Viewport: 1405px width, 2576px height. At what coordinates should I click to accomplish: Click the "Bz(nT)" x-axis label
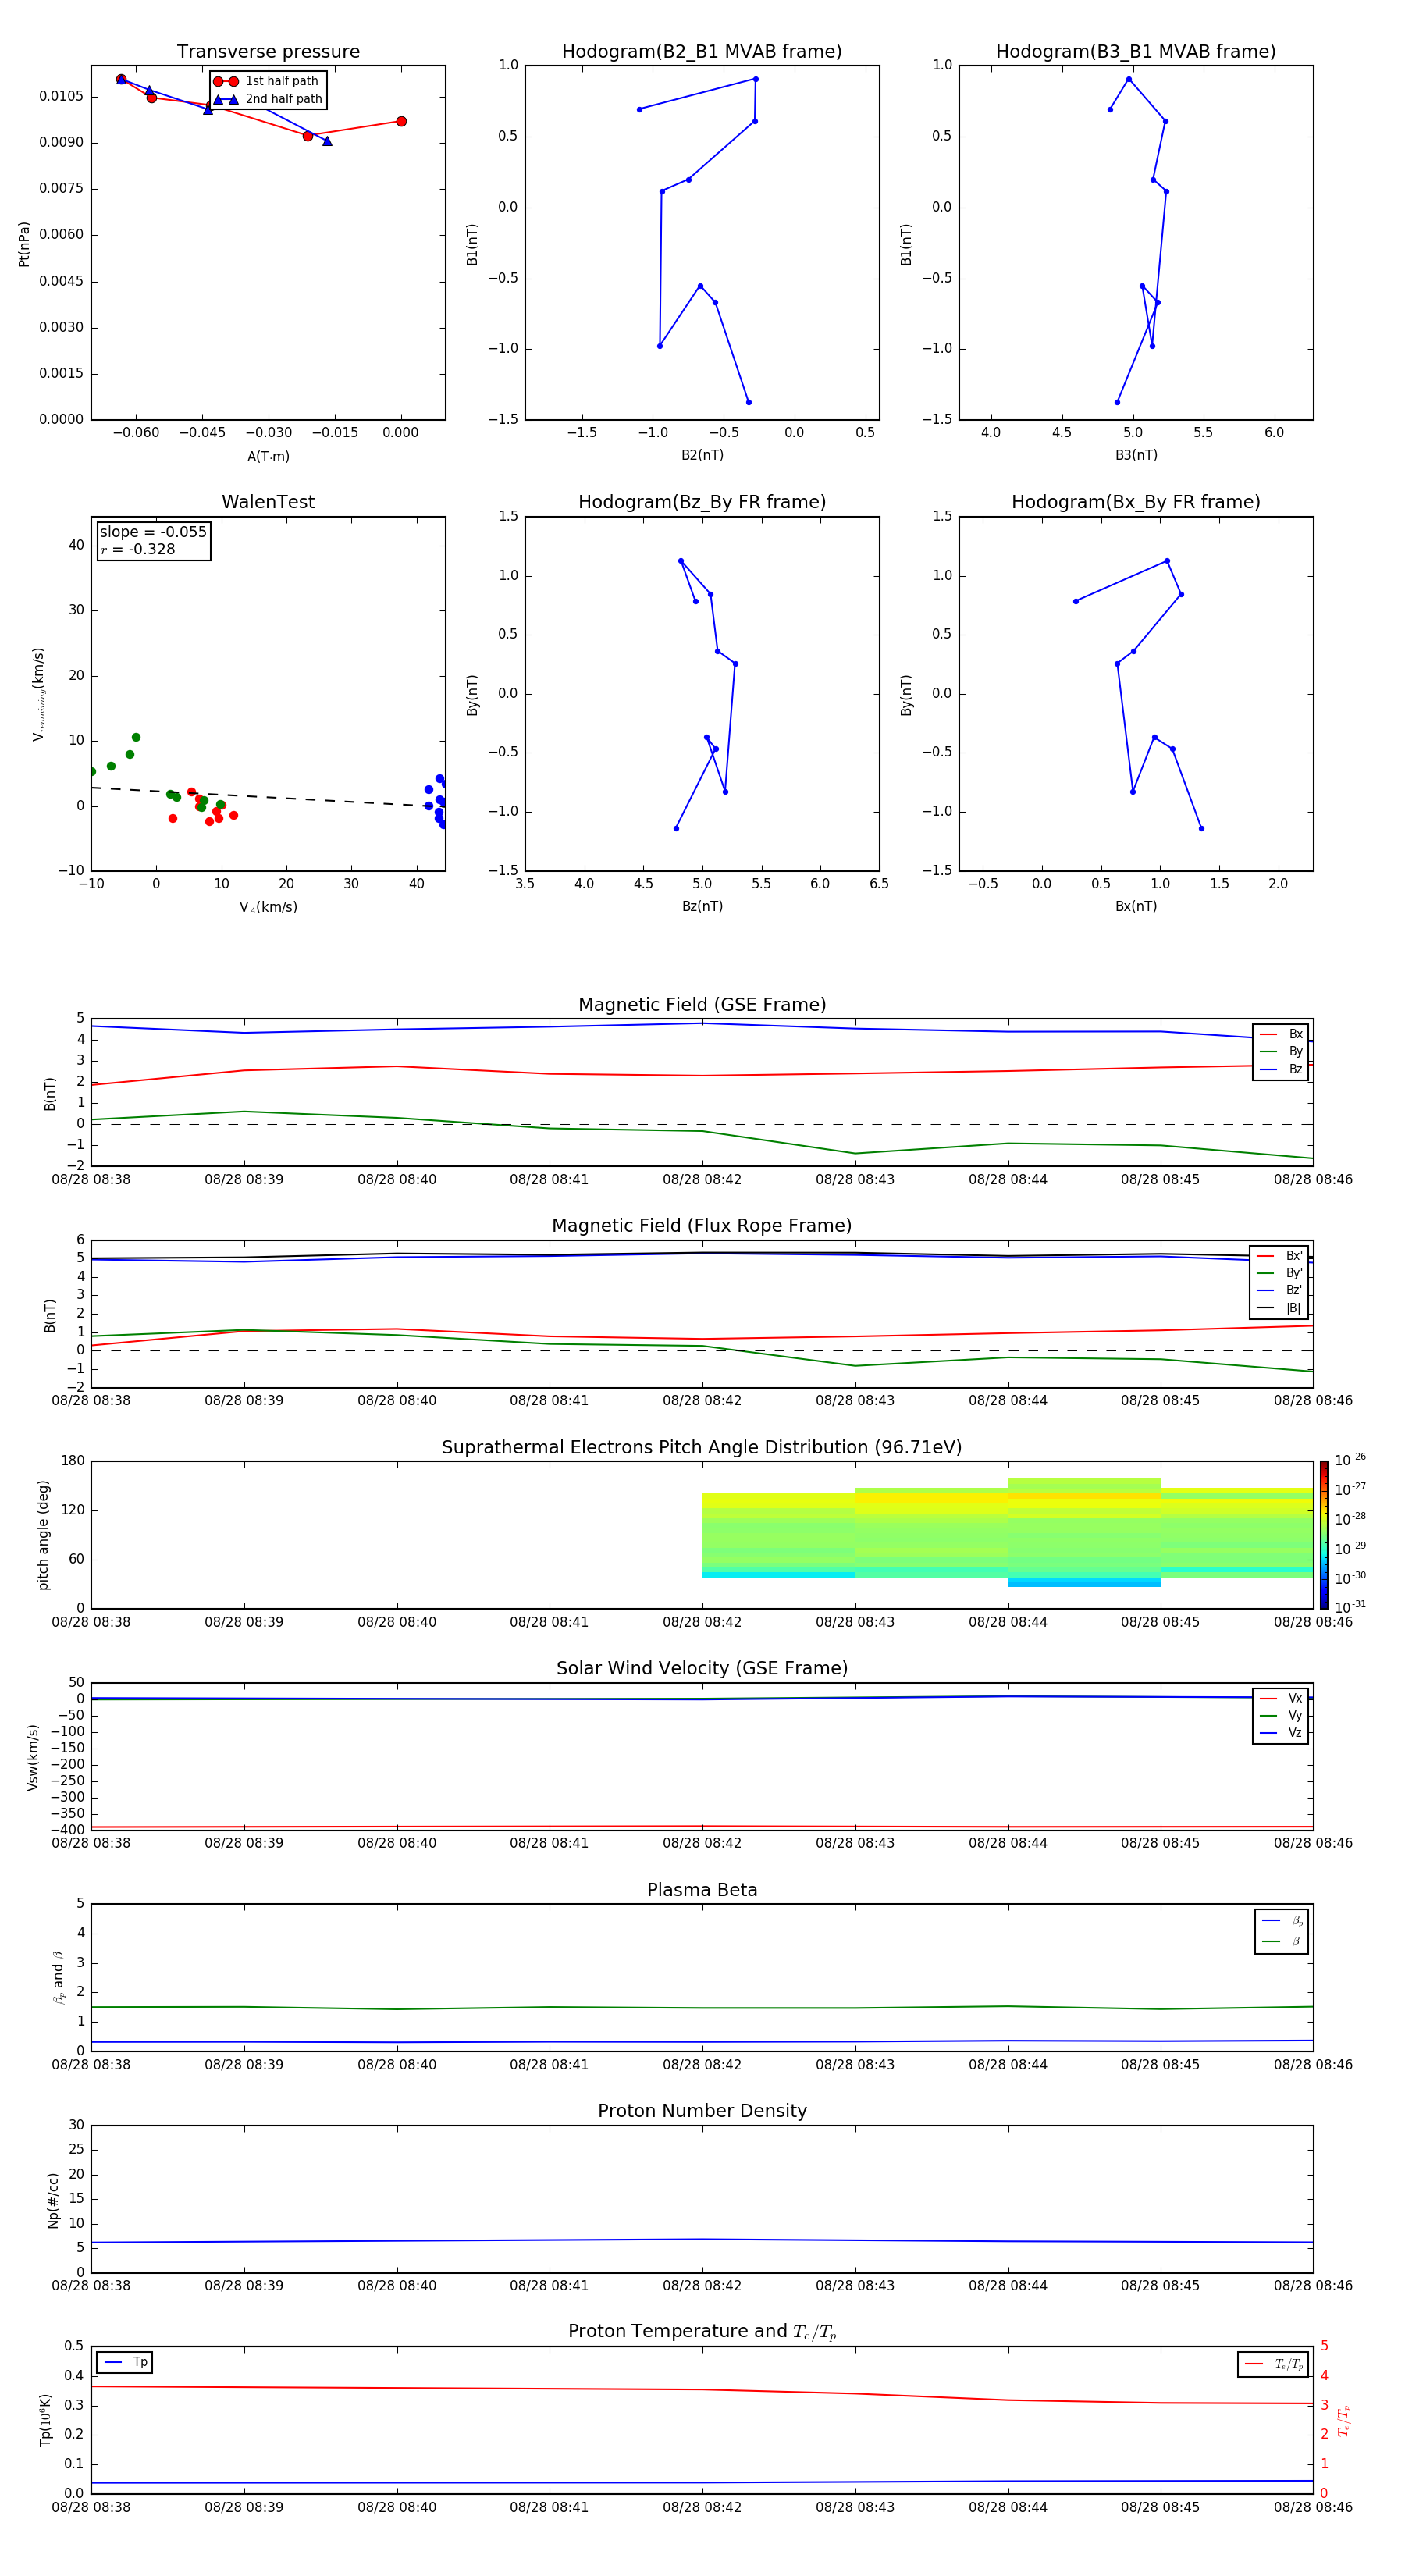[x=702, y=906]
